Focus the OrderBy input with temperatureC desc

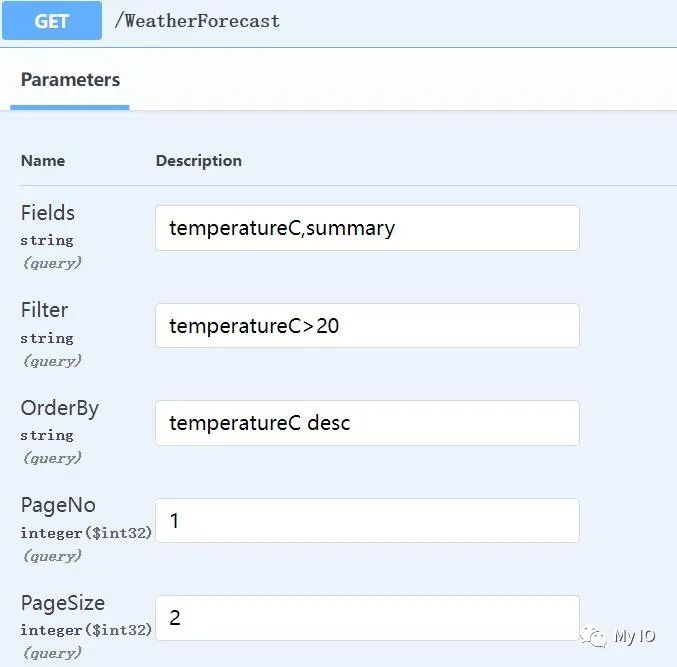pyautogui.click(x=367, y=423)
